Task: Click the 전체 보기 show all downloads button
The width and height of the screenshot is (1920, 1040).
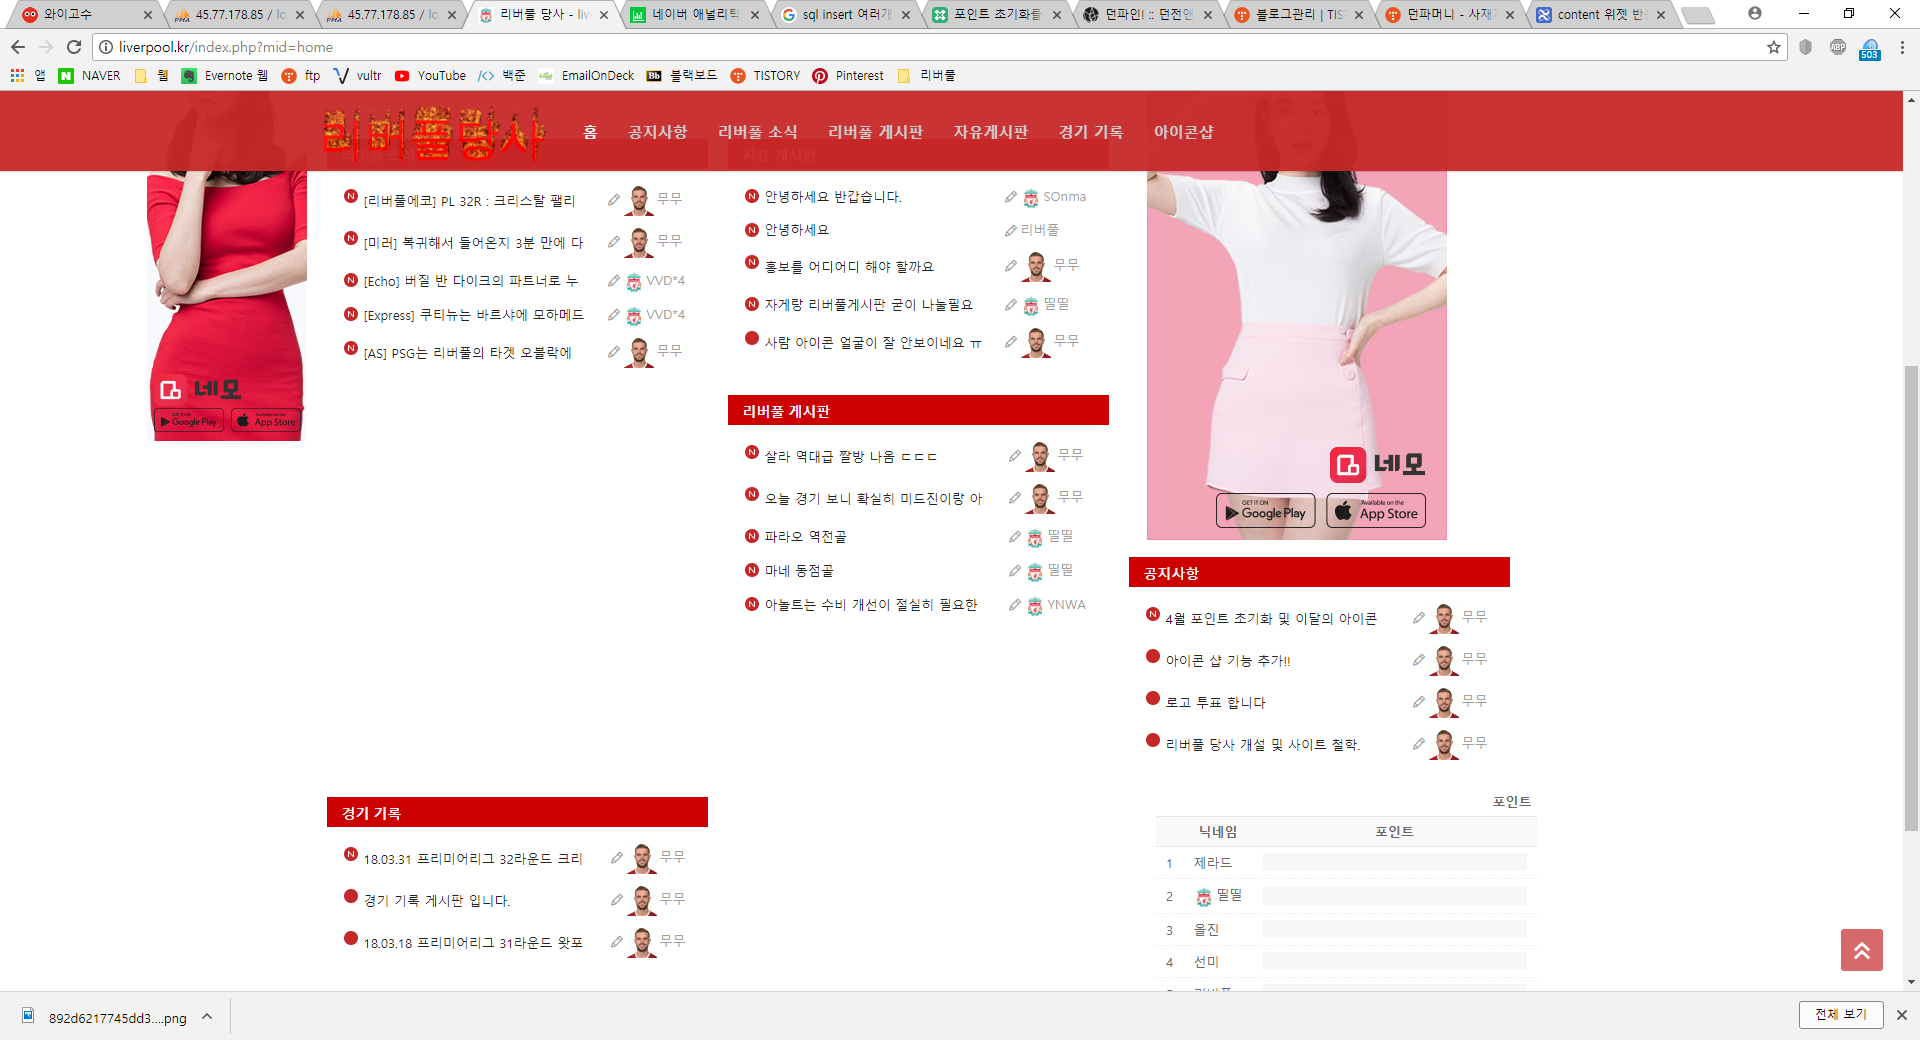Action: [x=1840, y=1014]
